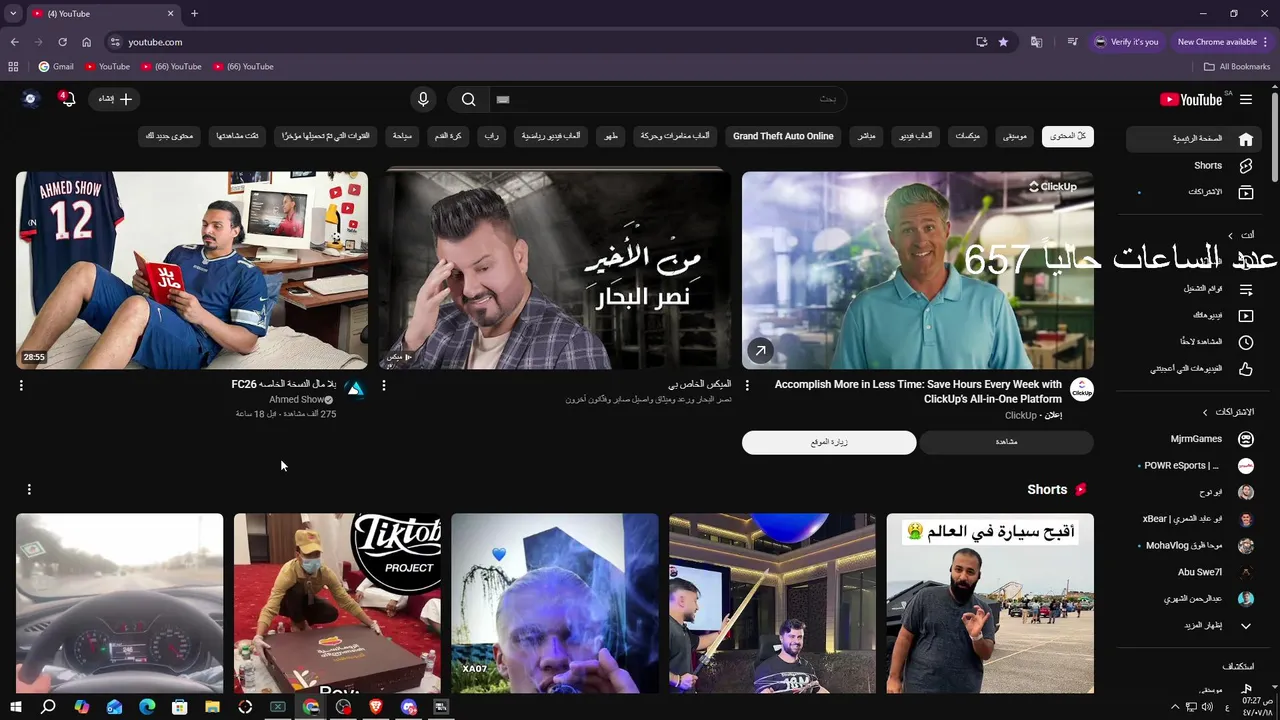The width and height of the screenshot is (1280, 720).
Task: Click the زيارة الموقع button
Action: point(829,442)
